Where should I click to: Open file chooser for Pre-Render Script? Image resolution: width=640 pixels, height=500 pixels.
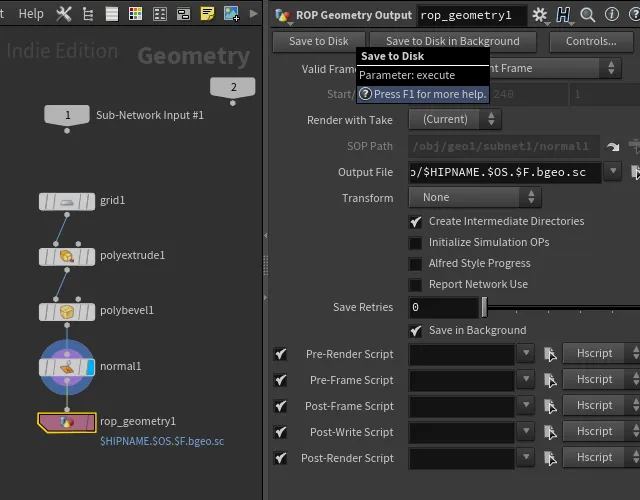(x=550, y=354)
